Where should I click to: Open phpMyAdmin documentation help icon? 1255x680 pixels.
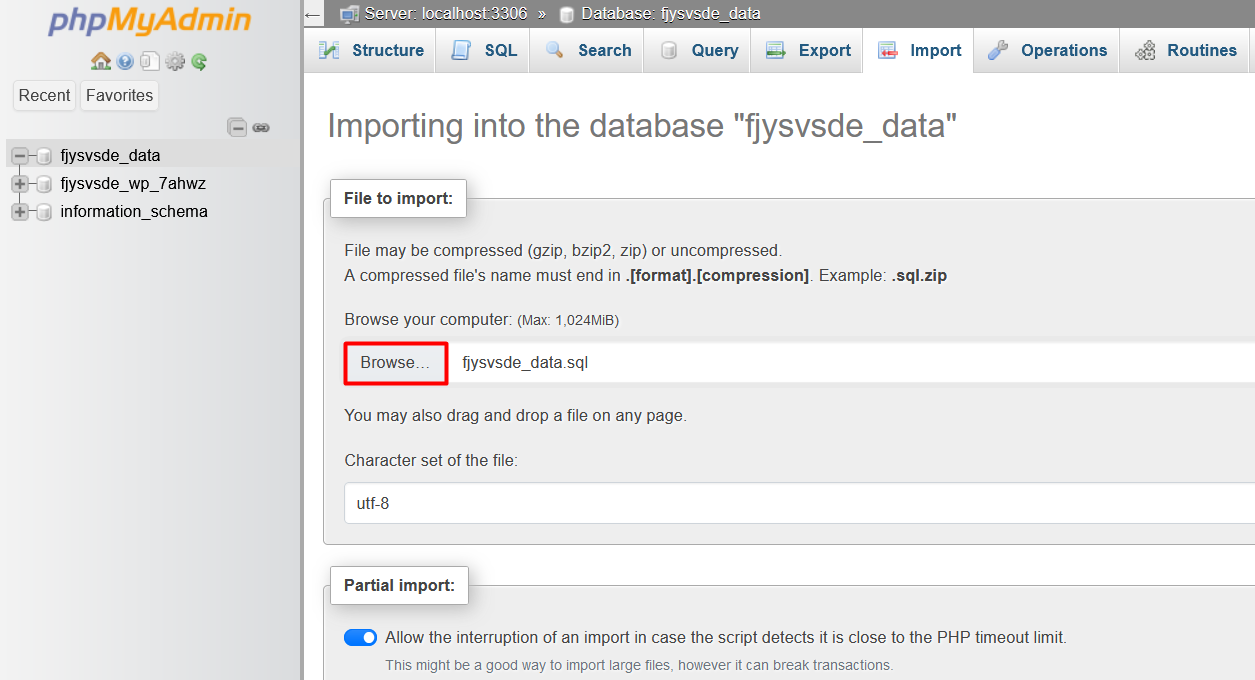(125, 62)
